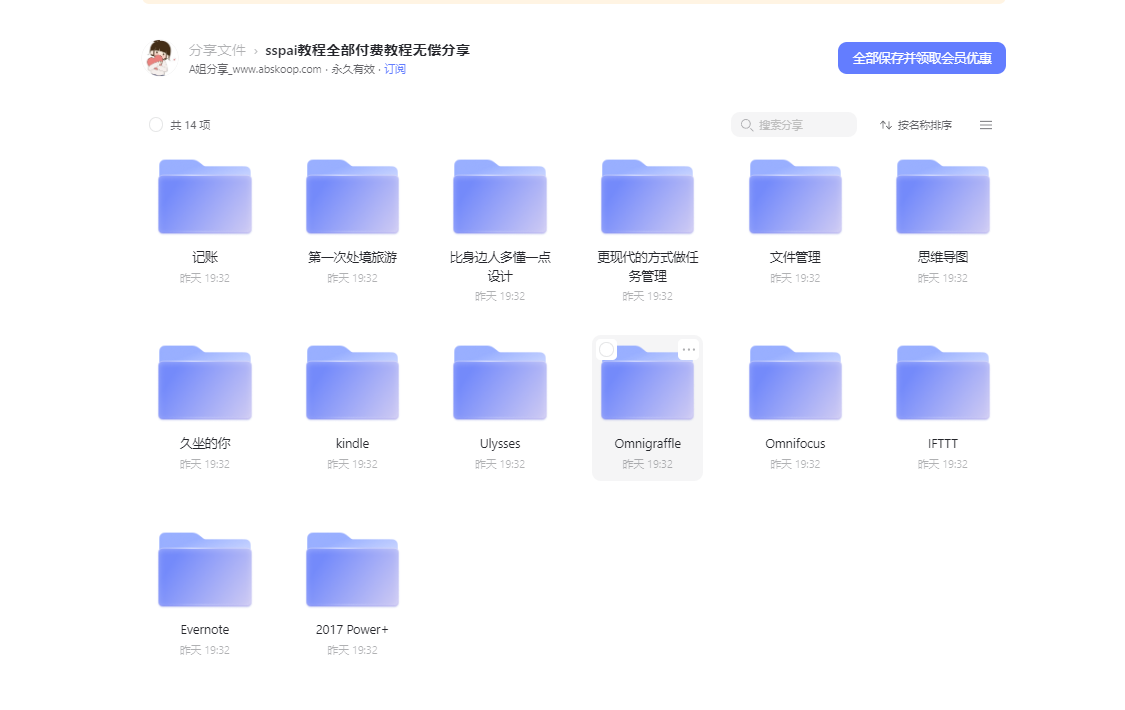Open the Omnifocus folder
Screen dimensions: 1125x710
point(795,383)
